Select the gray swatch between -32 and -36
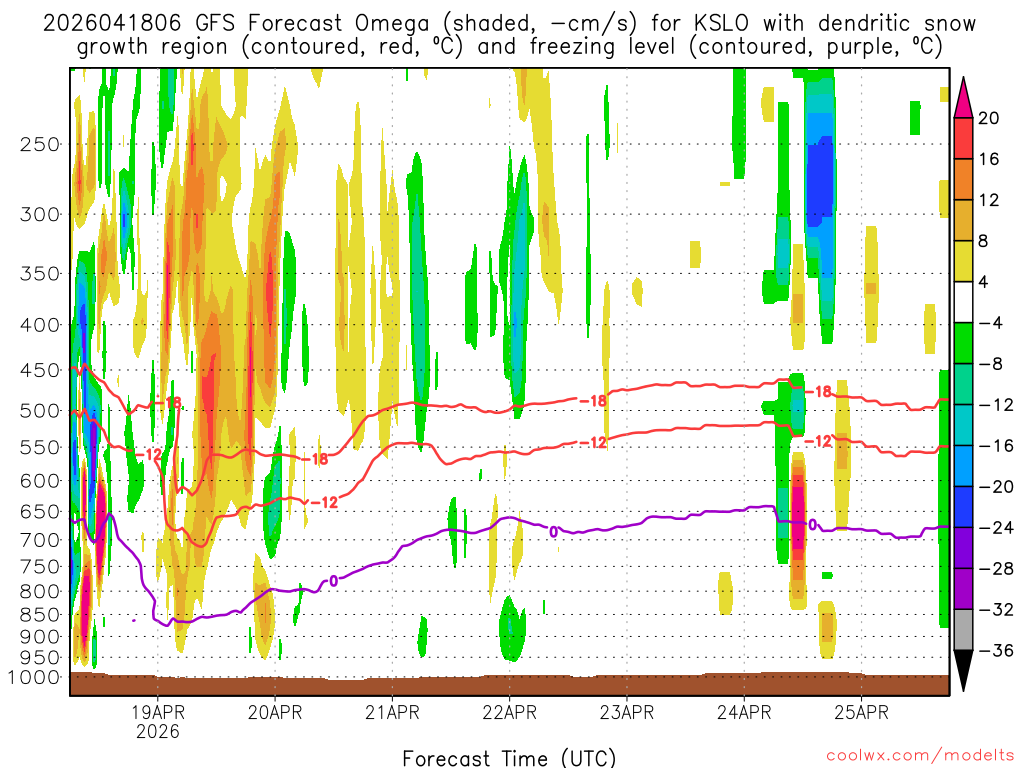The height and width of the screenshot is (768, 1024). tap(965, 630)
